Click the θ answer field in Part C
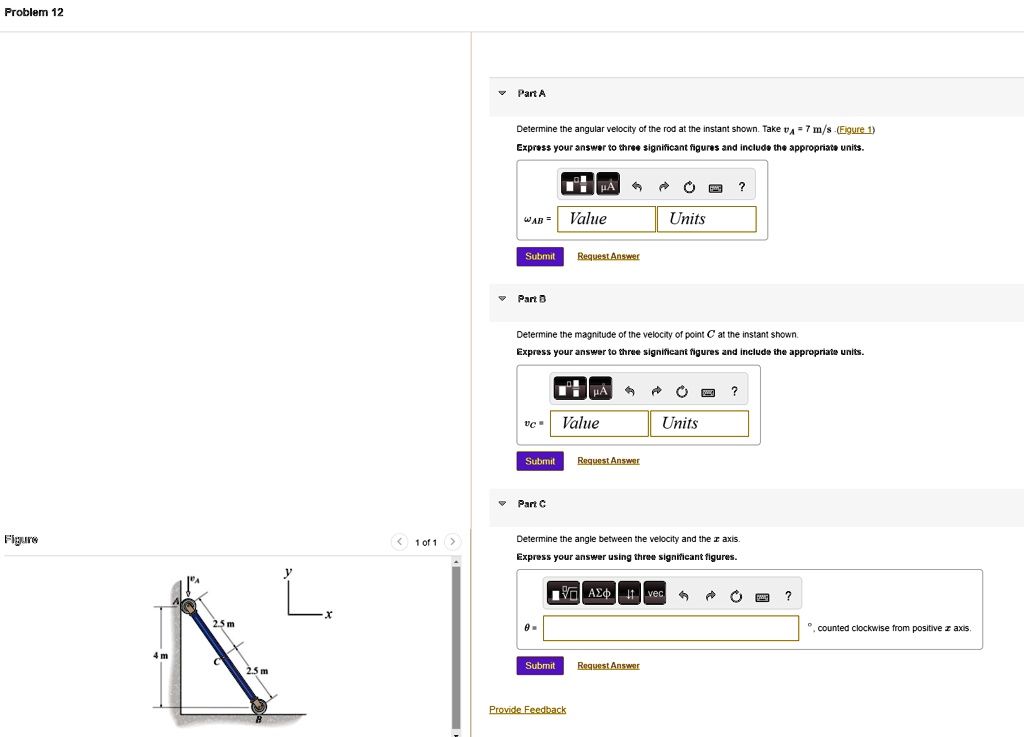1024x737 pixels. coord(671,628)
